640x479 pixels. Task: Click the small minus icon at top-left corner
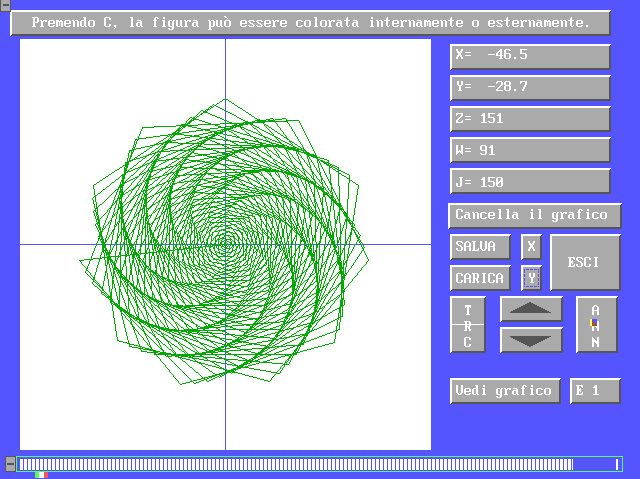[5, 5]
